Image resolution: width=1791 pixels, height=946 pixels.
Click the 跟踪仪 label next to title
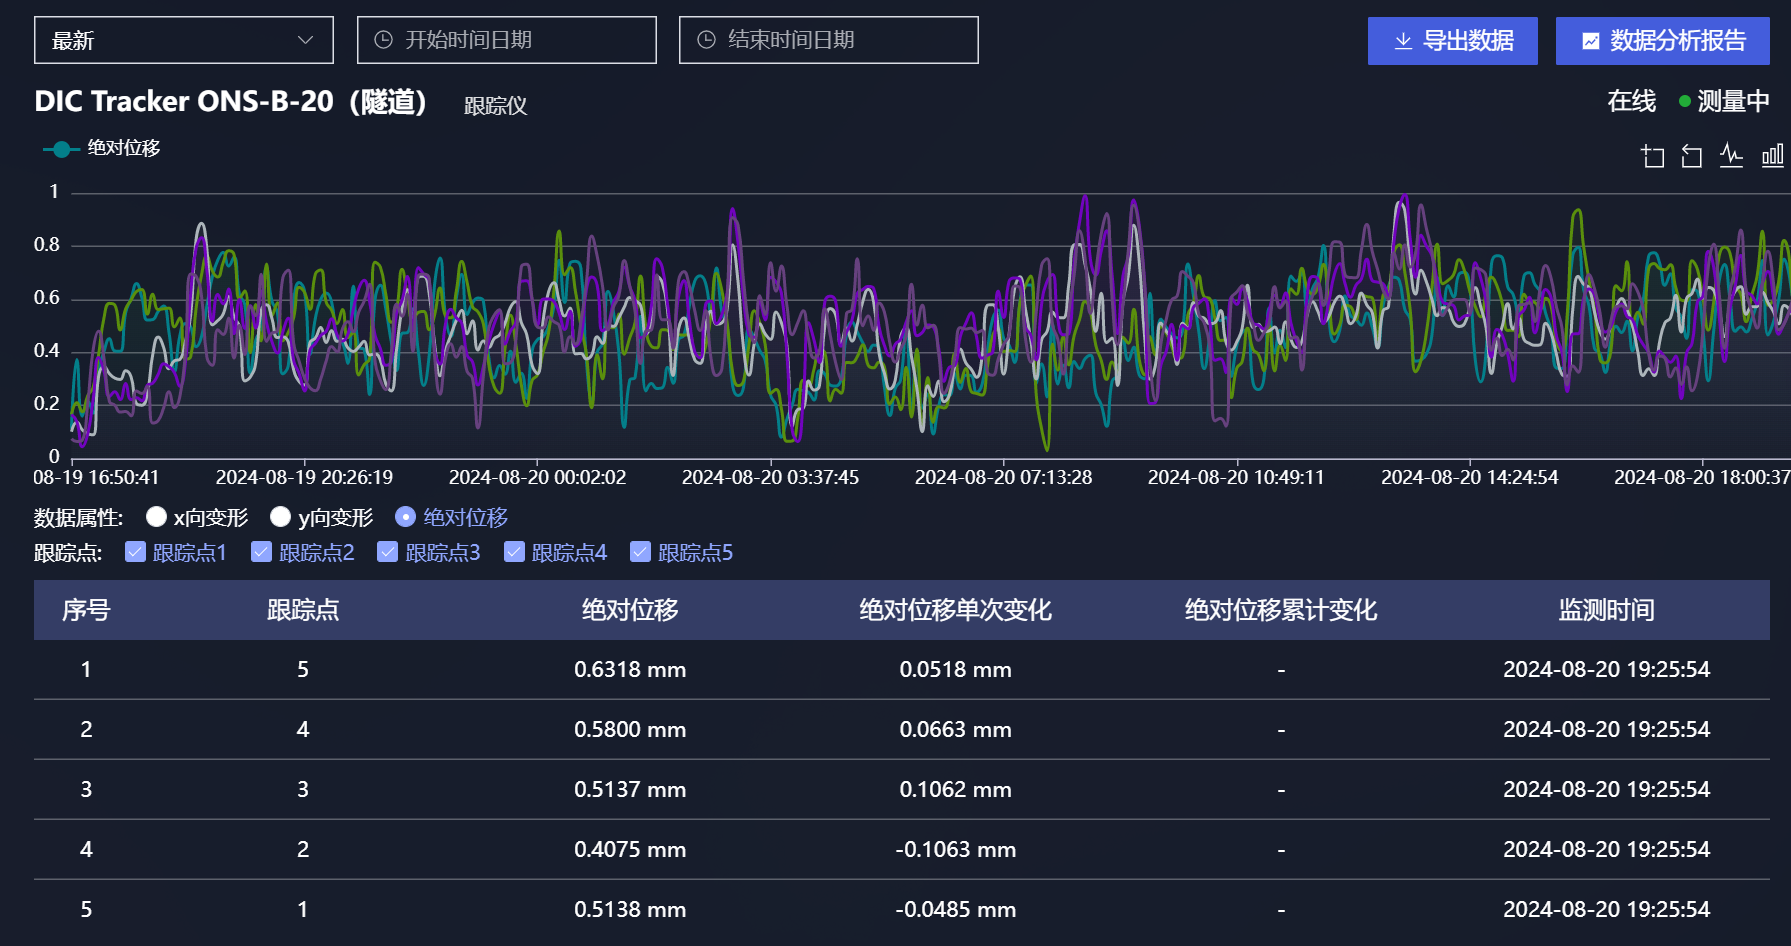495,105
